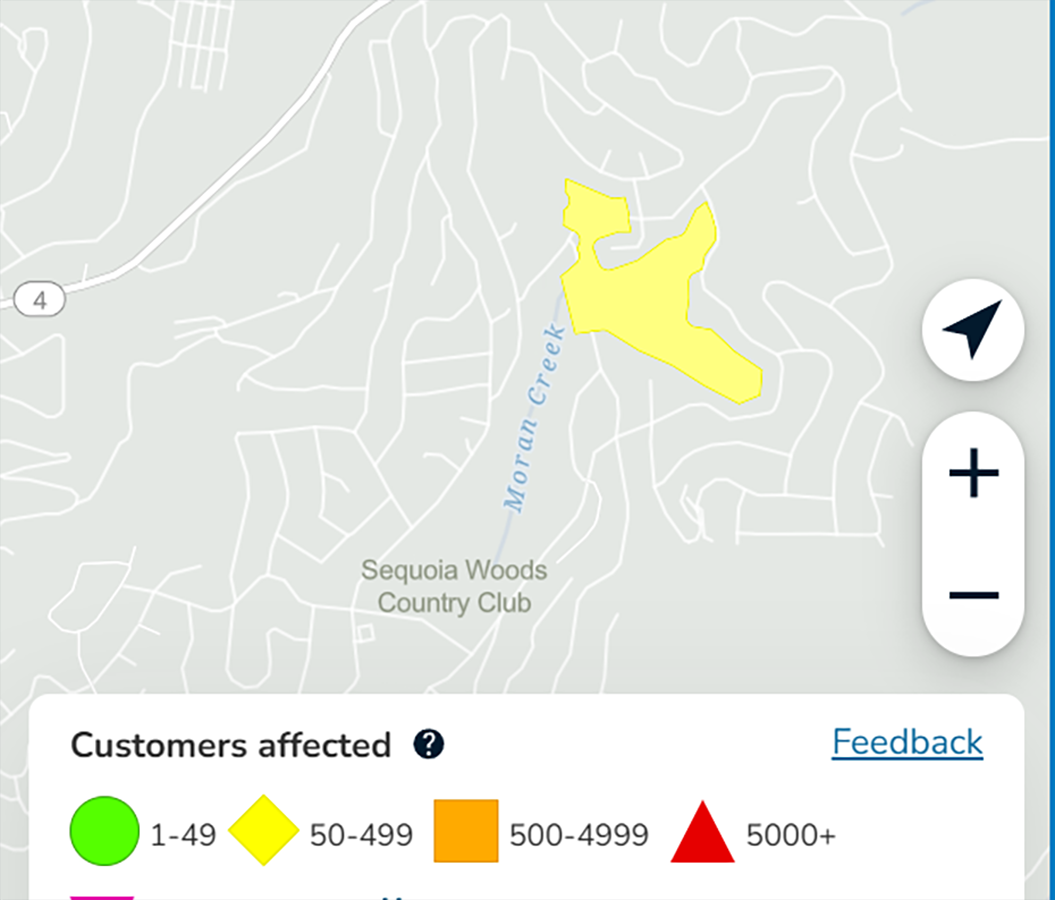Click the green circle 1-49 legend icon
This screenshot has height=900, width=1055.
(103, 830)
